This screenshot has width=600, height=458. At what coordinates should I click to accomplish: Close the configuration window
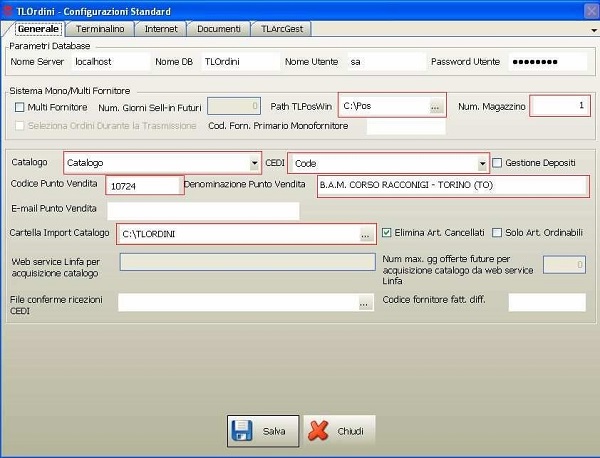[588, 8]
